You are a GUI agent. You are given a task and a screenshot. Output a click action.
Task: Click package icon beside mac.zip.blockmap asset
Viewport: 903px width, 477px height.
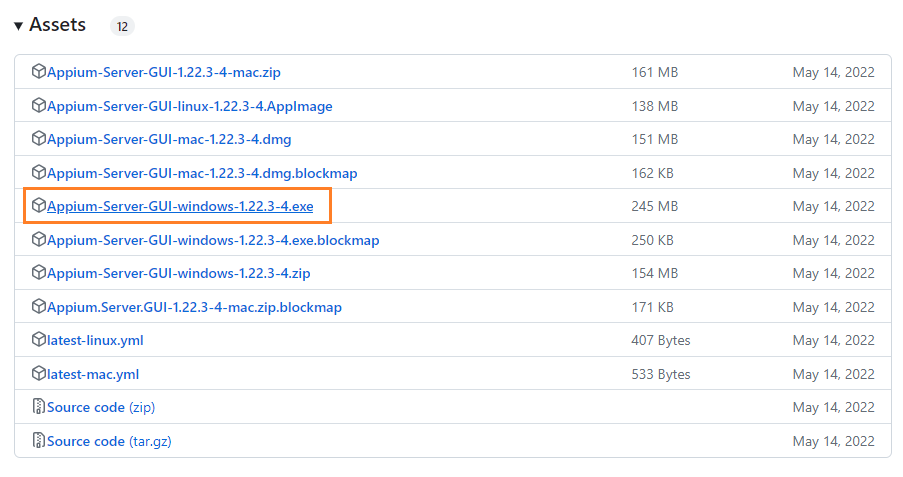click(x=39, y=306)
